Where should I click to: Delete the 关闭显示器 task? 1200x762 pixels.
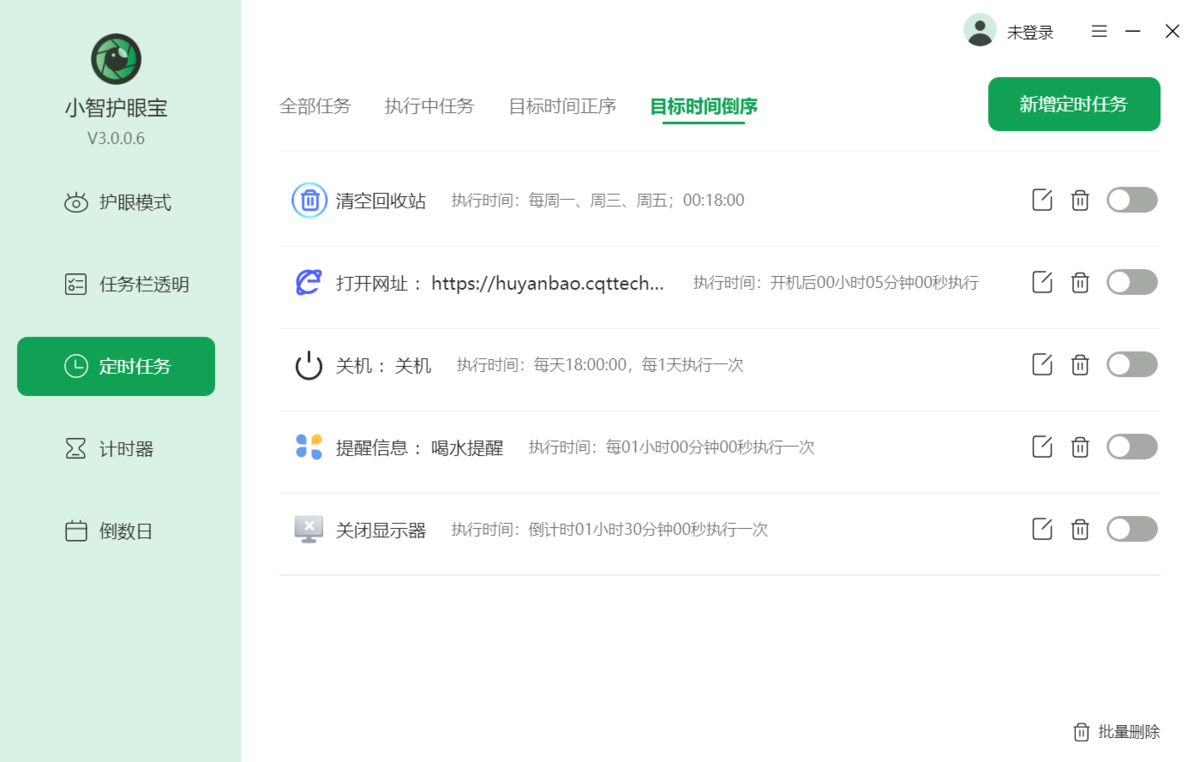1080,529
